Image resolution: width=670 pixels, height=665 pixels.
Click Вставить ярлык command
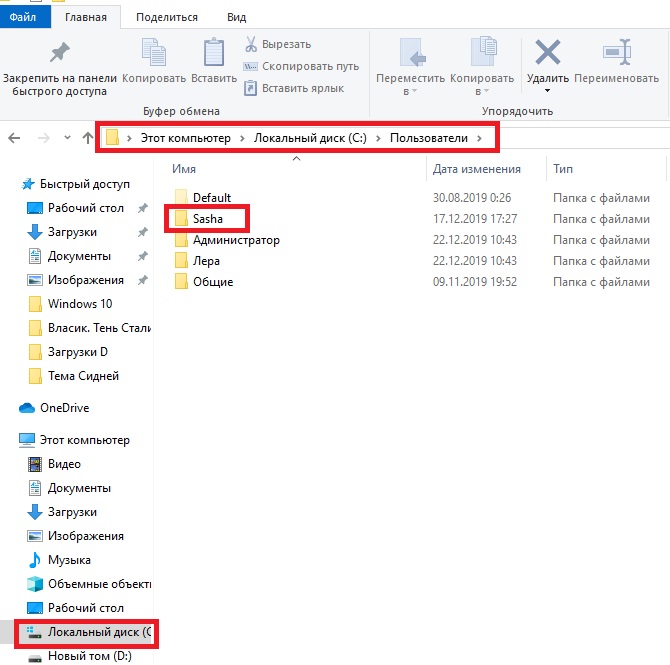(294, 88)
